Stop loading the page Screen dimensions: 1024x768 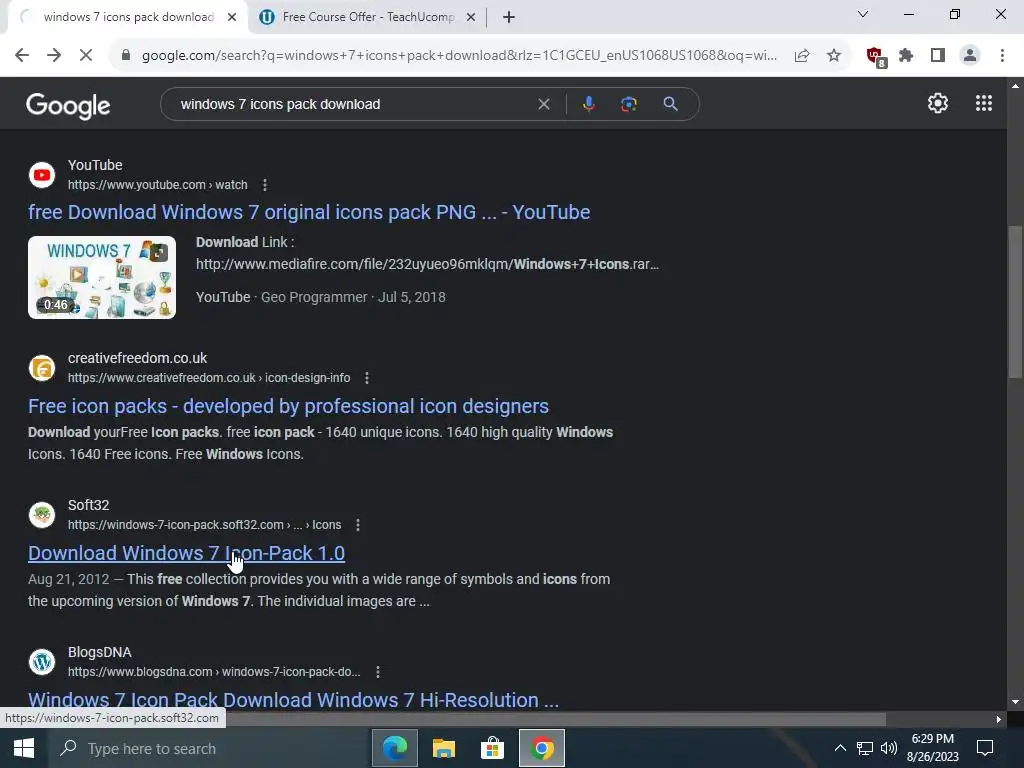coord(86,56)
